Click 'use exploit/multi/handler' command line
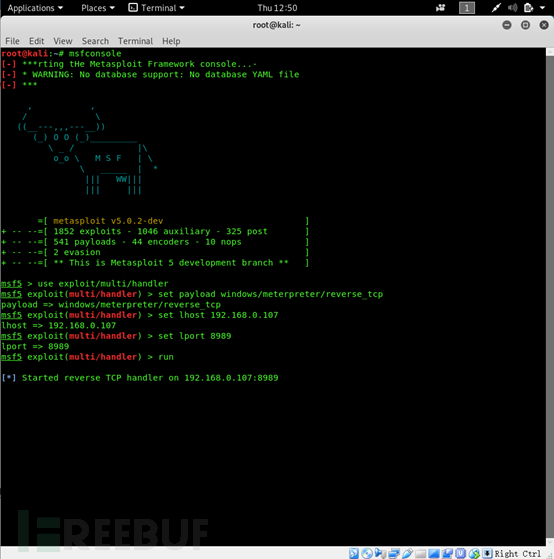The height and width of the screenshot is (559, 554). point(103,284)
